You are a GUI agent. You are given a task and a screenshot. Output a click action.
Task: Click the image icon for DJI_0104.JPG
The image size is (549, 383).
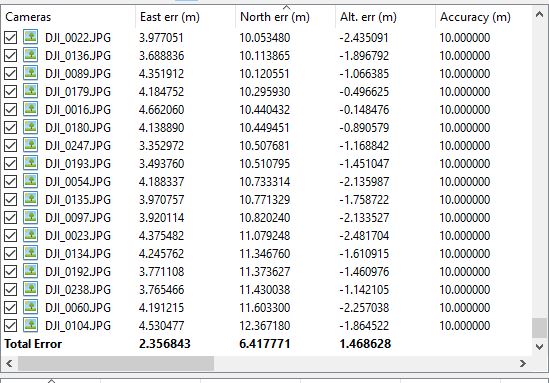pos(30,325)
